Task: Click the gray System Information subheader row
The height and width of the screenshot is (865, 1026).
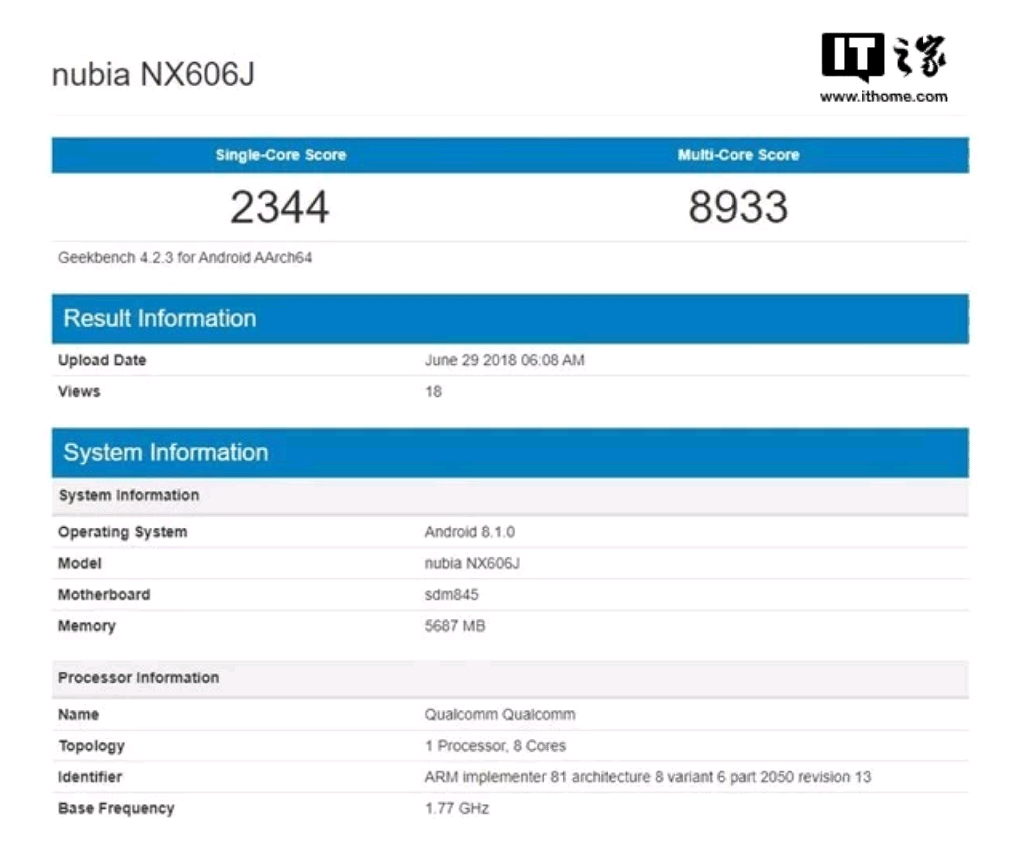Action: click(510, 495)
